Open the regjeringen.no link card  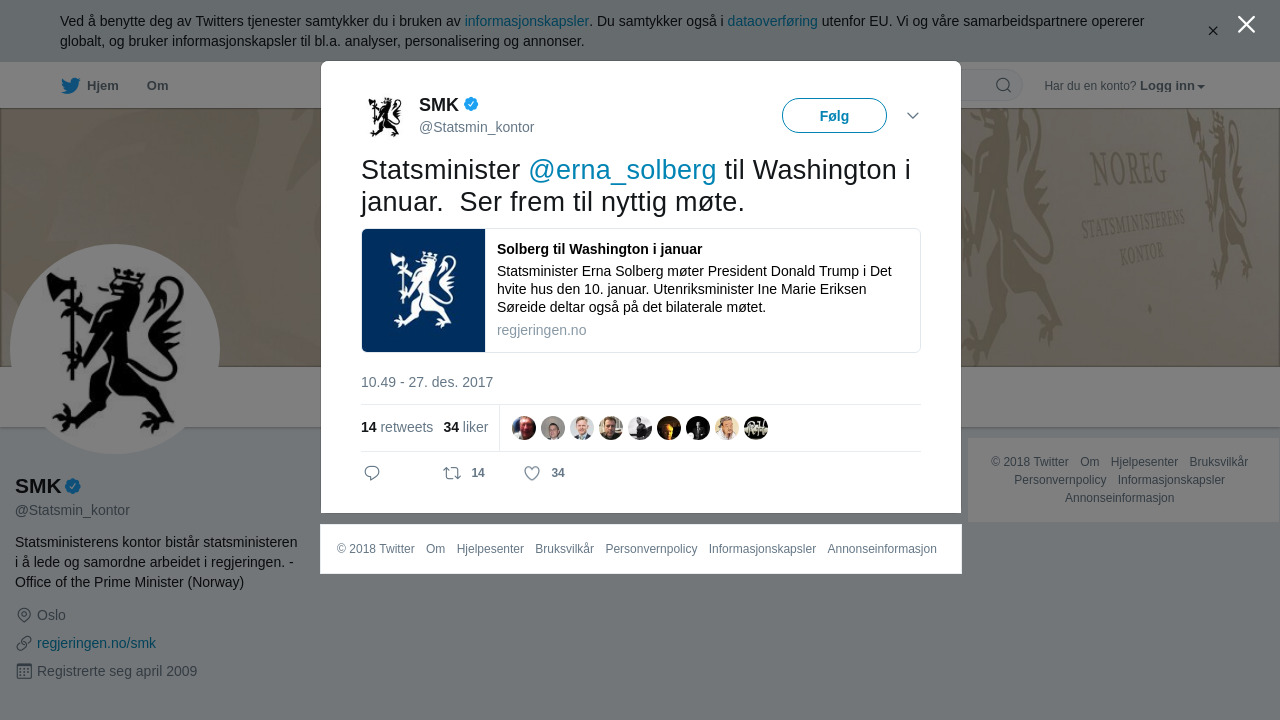(x=641, y=291)
